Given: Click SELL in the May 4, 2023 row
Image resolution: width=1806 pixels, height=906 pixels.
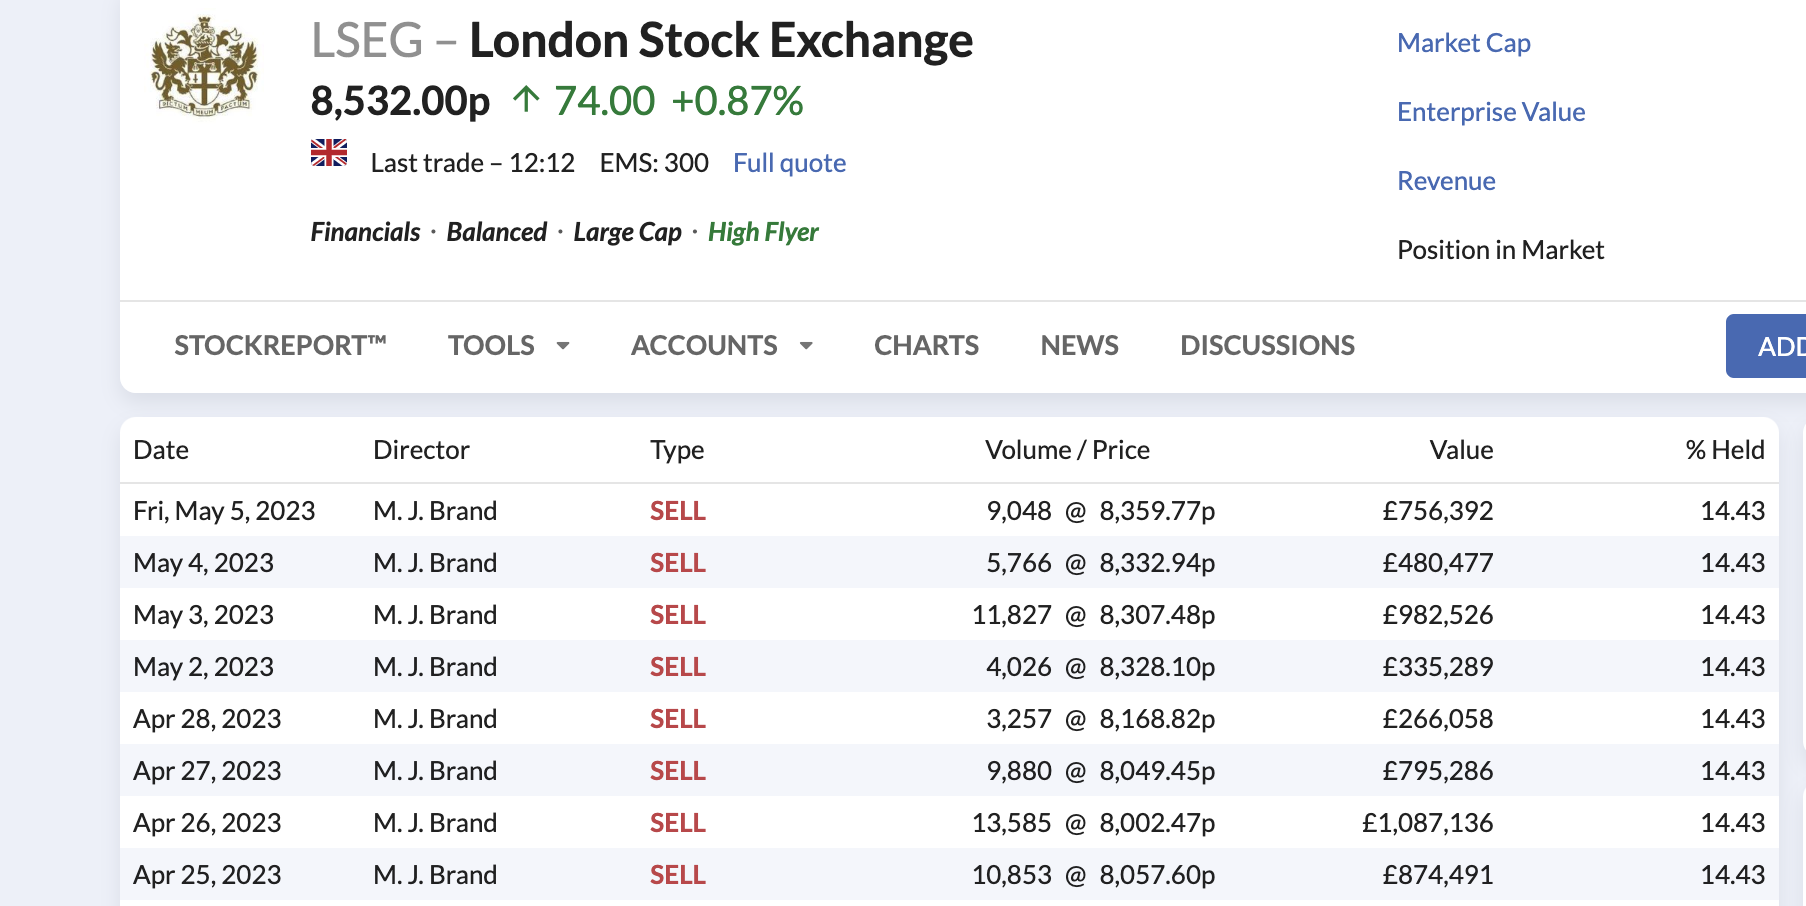Looking at the screenshot, I should pyautogui.click(x=678, y=563).
